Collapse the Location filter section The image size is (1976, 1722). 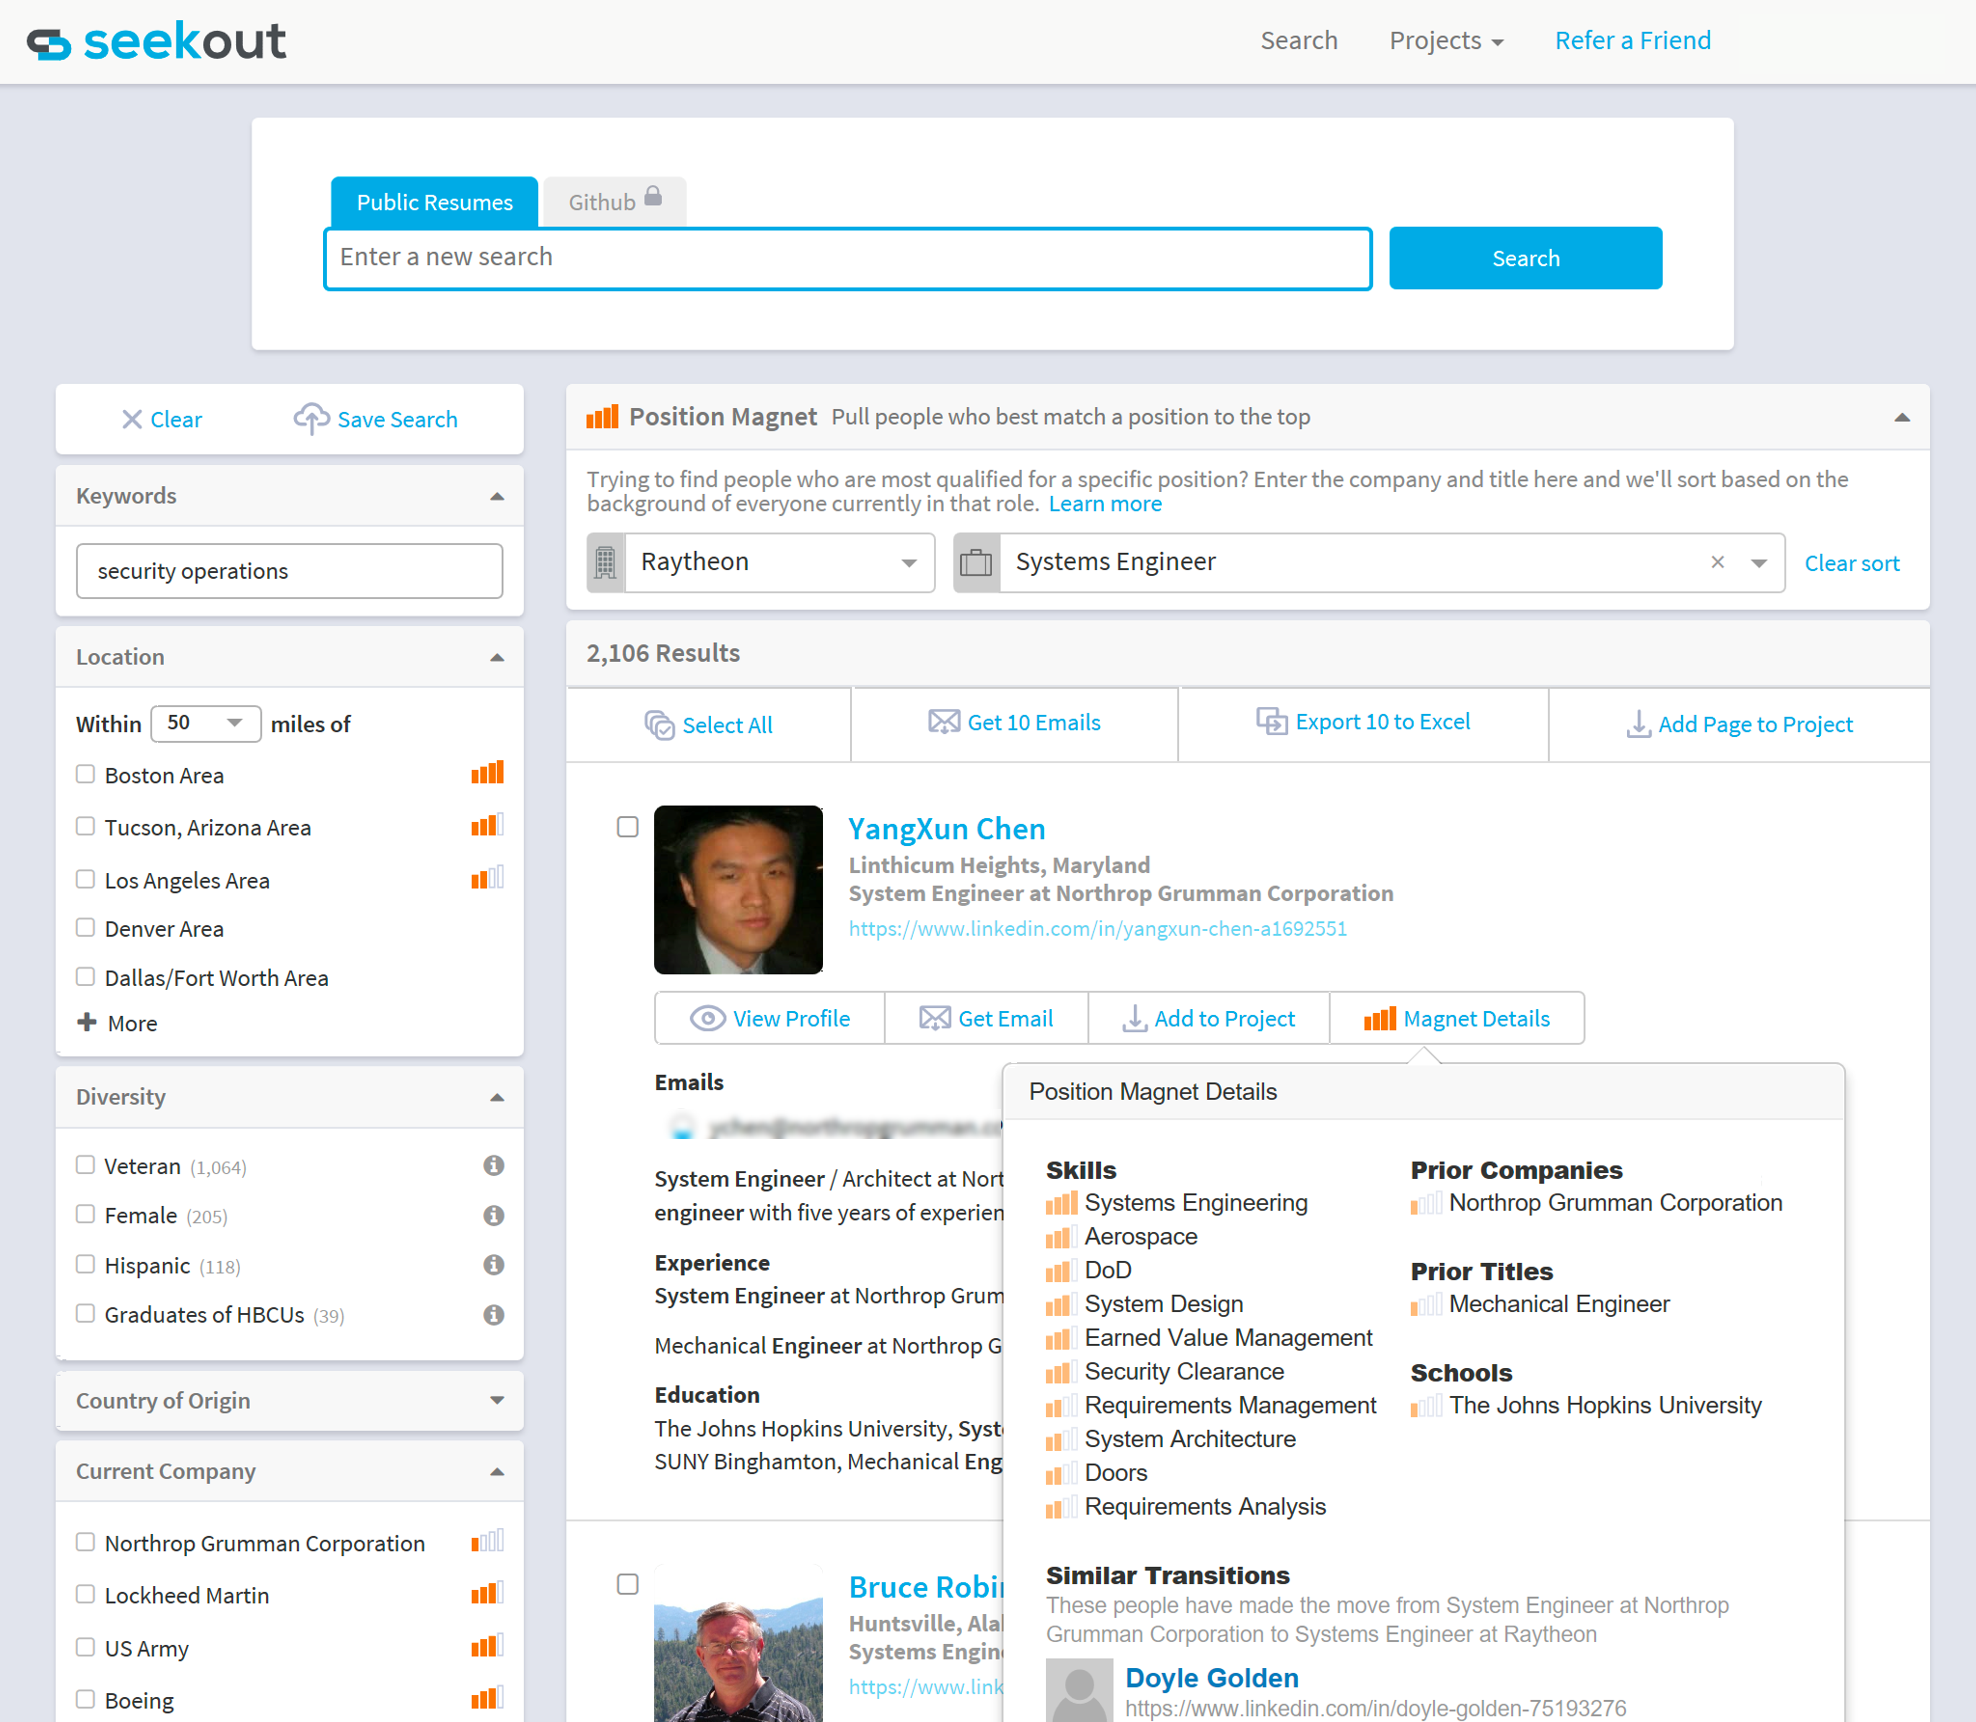pyautogui.click(x=497, y=658)
